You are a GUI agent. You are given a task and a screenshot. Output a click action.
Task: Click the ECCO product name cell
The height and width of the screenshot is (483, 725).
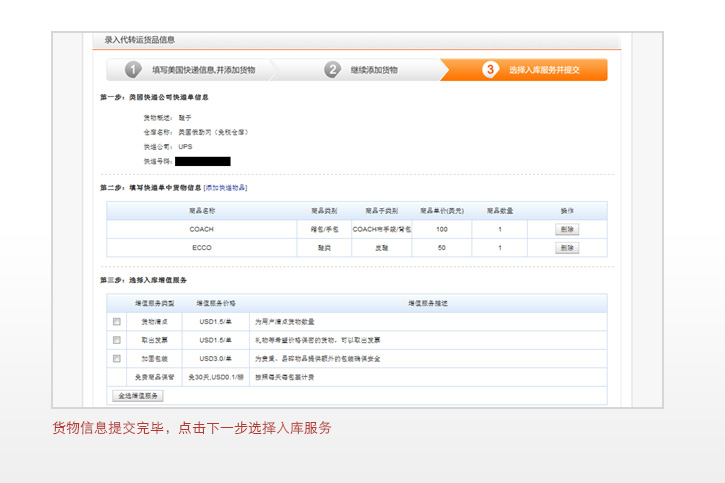[x=202, y=247]
